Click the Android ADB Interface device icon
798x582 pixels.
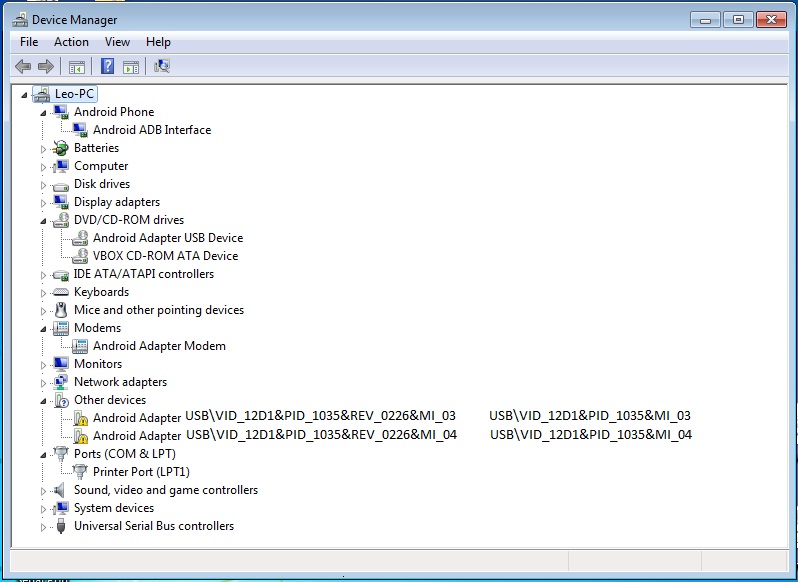point(80,130)
